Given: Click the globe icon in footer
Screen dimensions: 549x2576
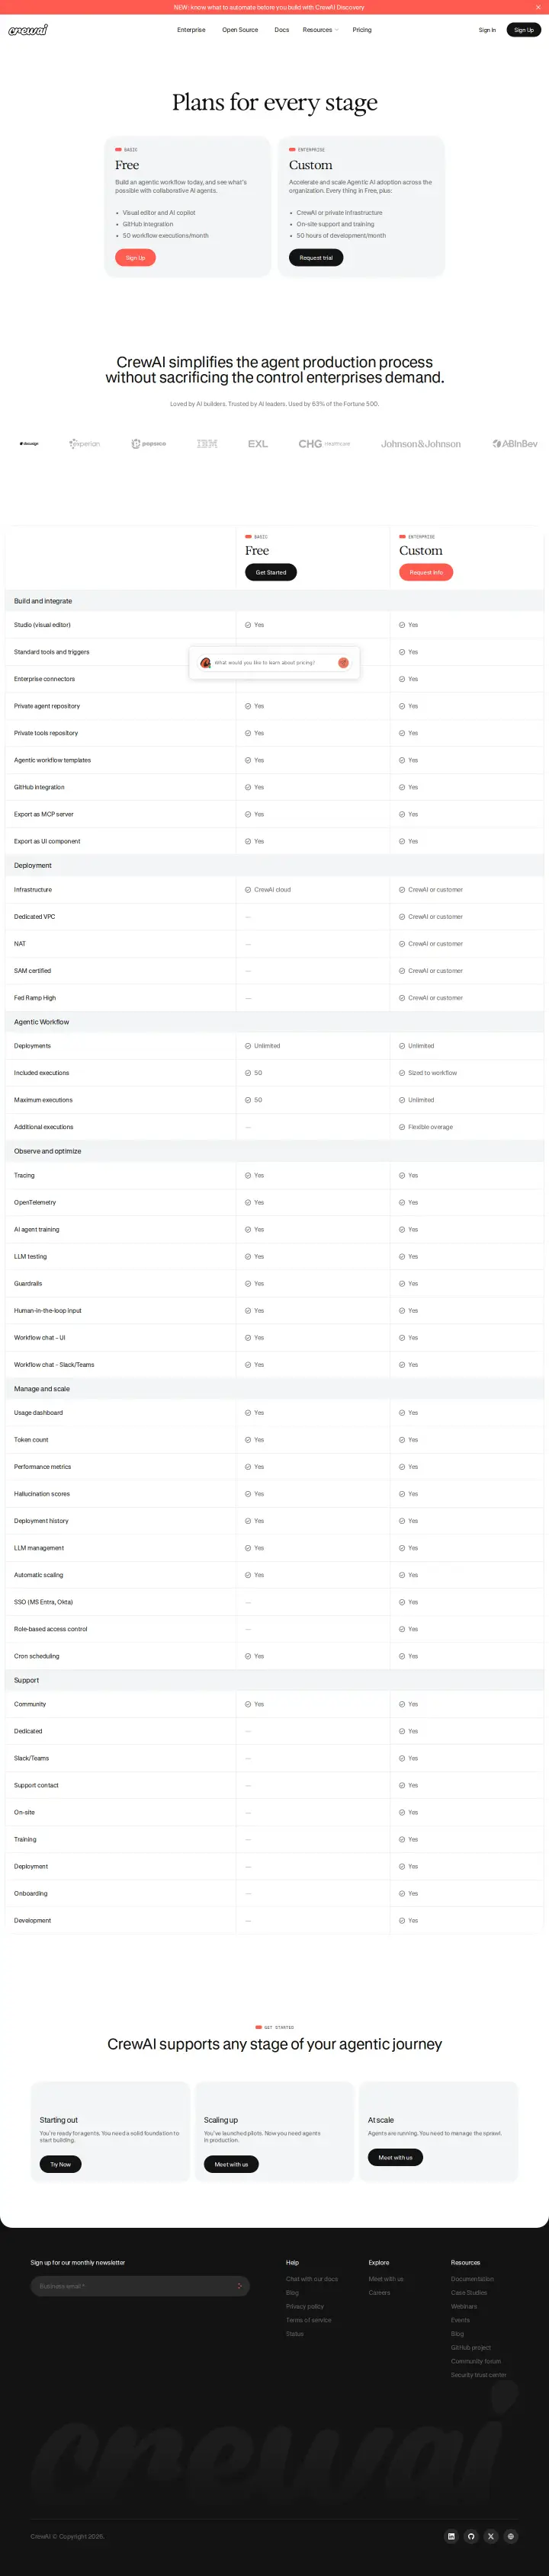Looking at the screenshot, I should [x=511, y=2536].
